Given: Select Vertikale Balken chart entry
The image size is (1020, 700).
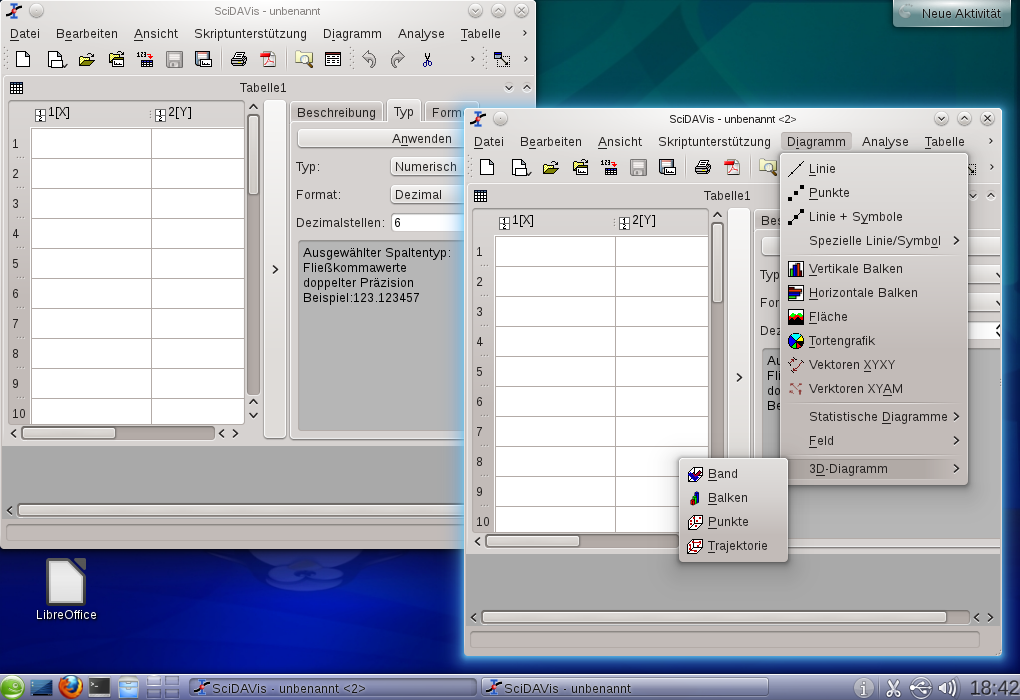Looking at the screenshot, I should coord(874,269).
